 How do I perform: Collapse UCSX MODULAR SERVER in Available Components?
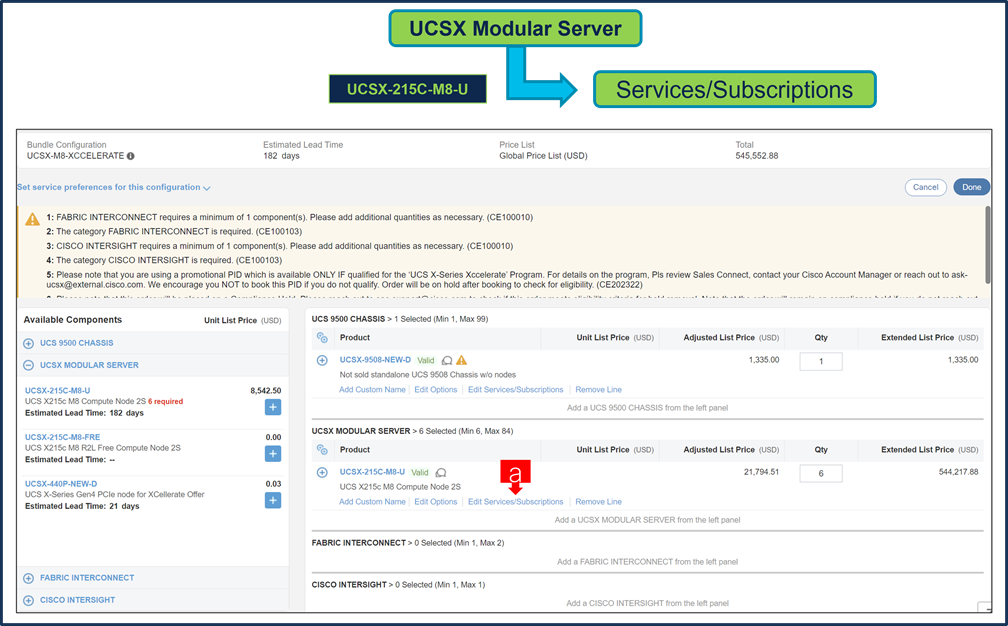click(x=28, y=365)
